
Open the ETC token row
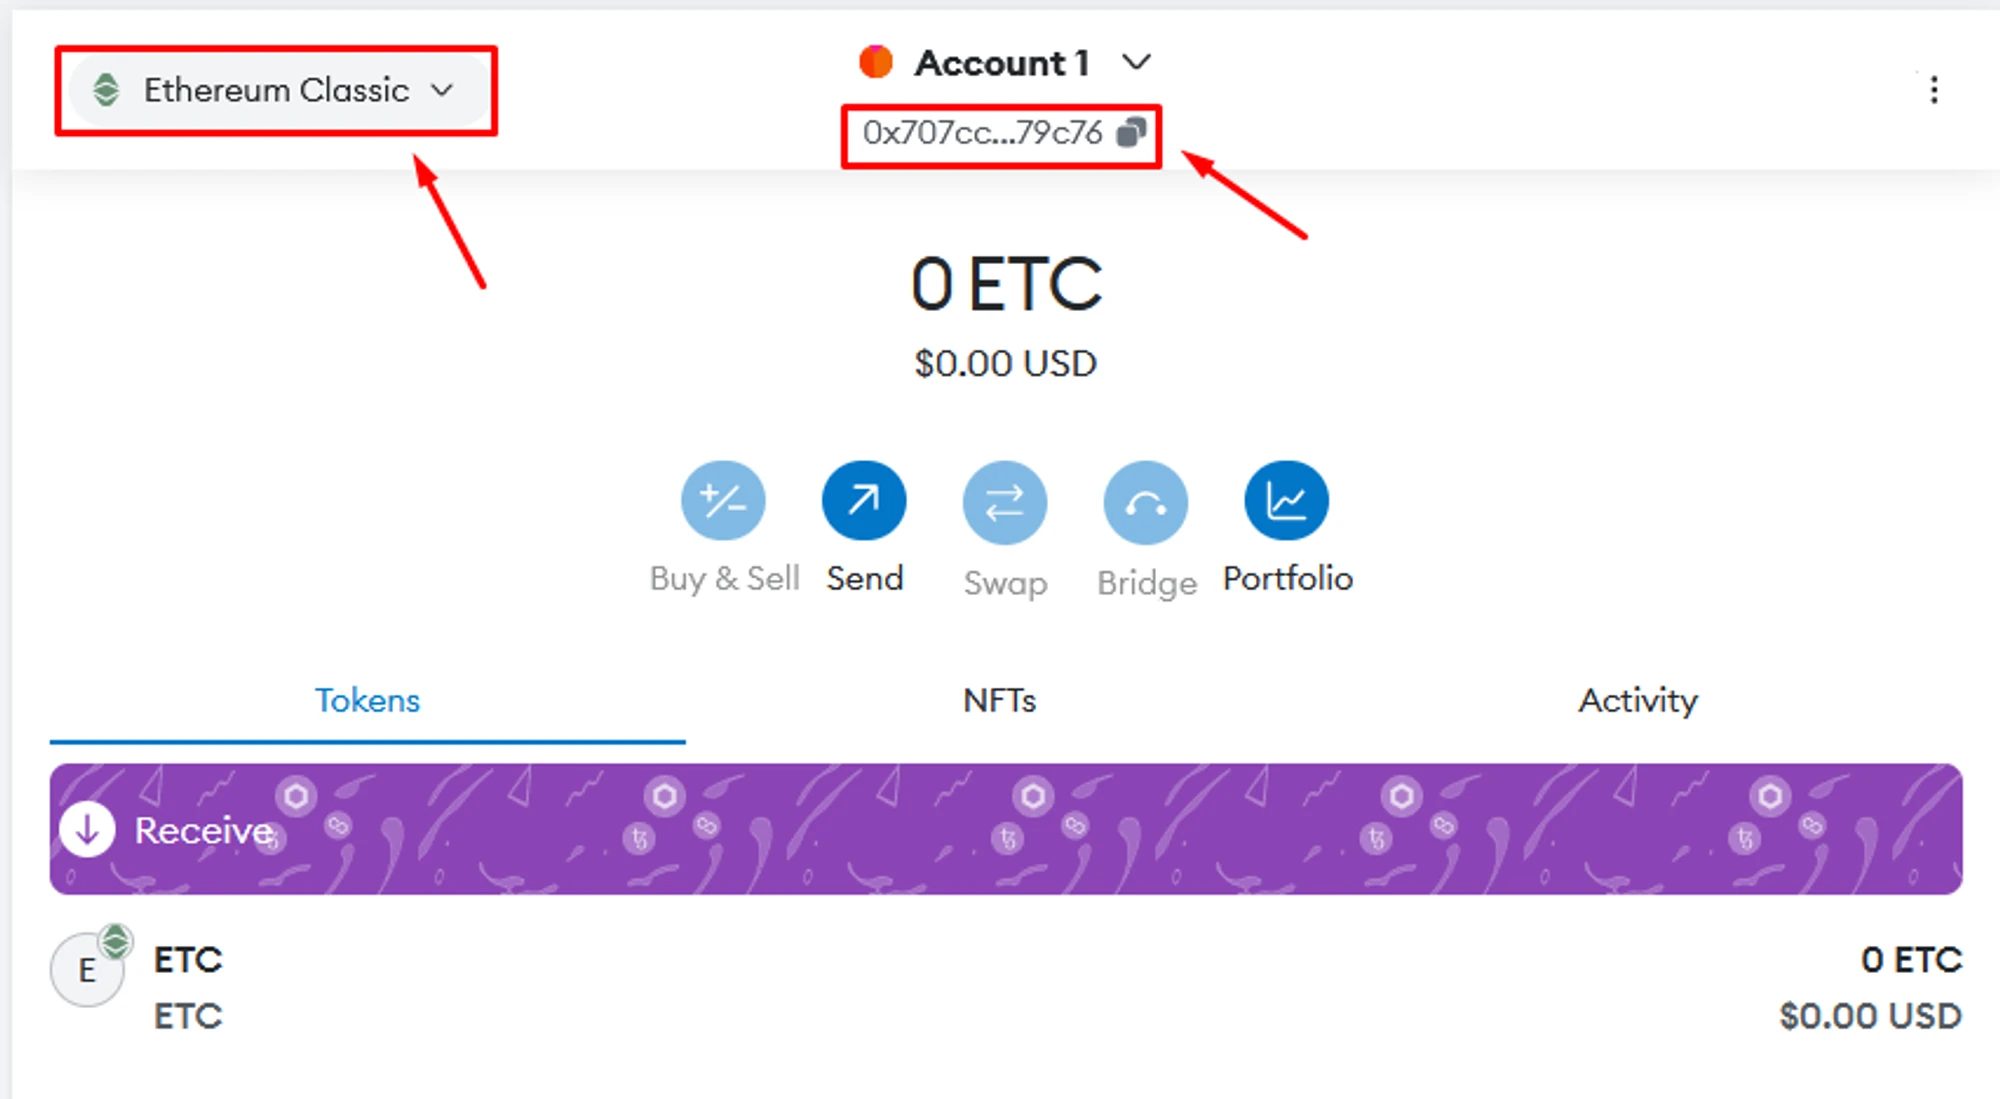[1006, 987]
